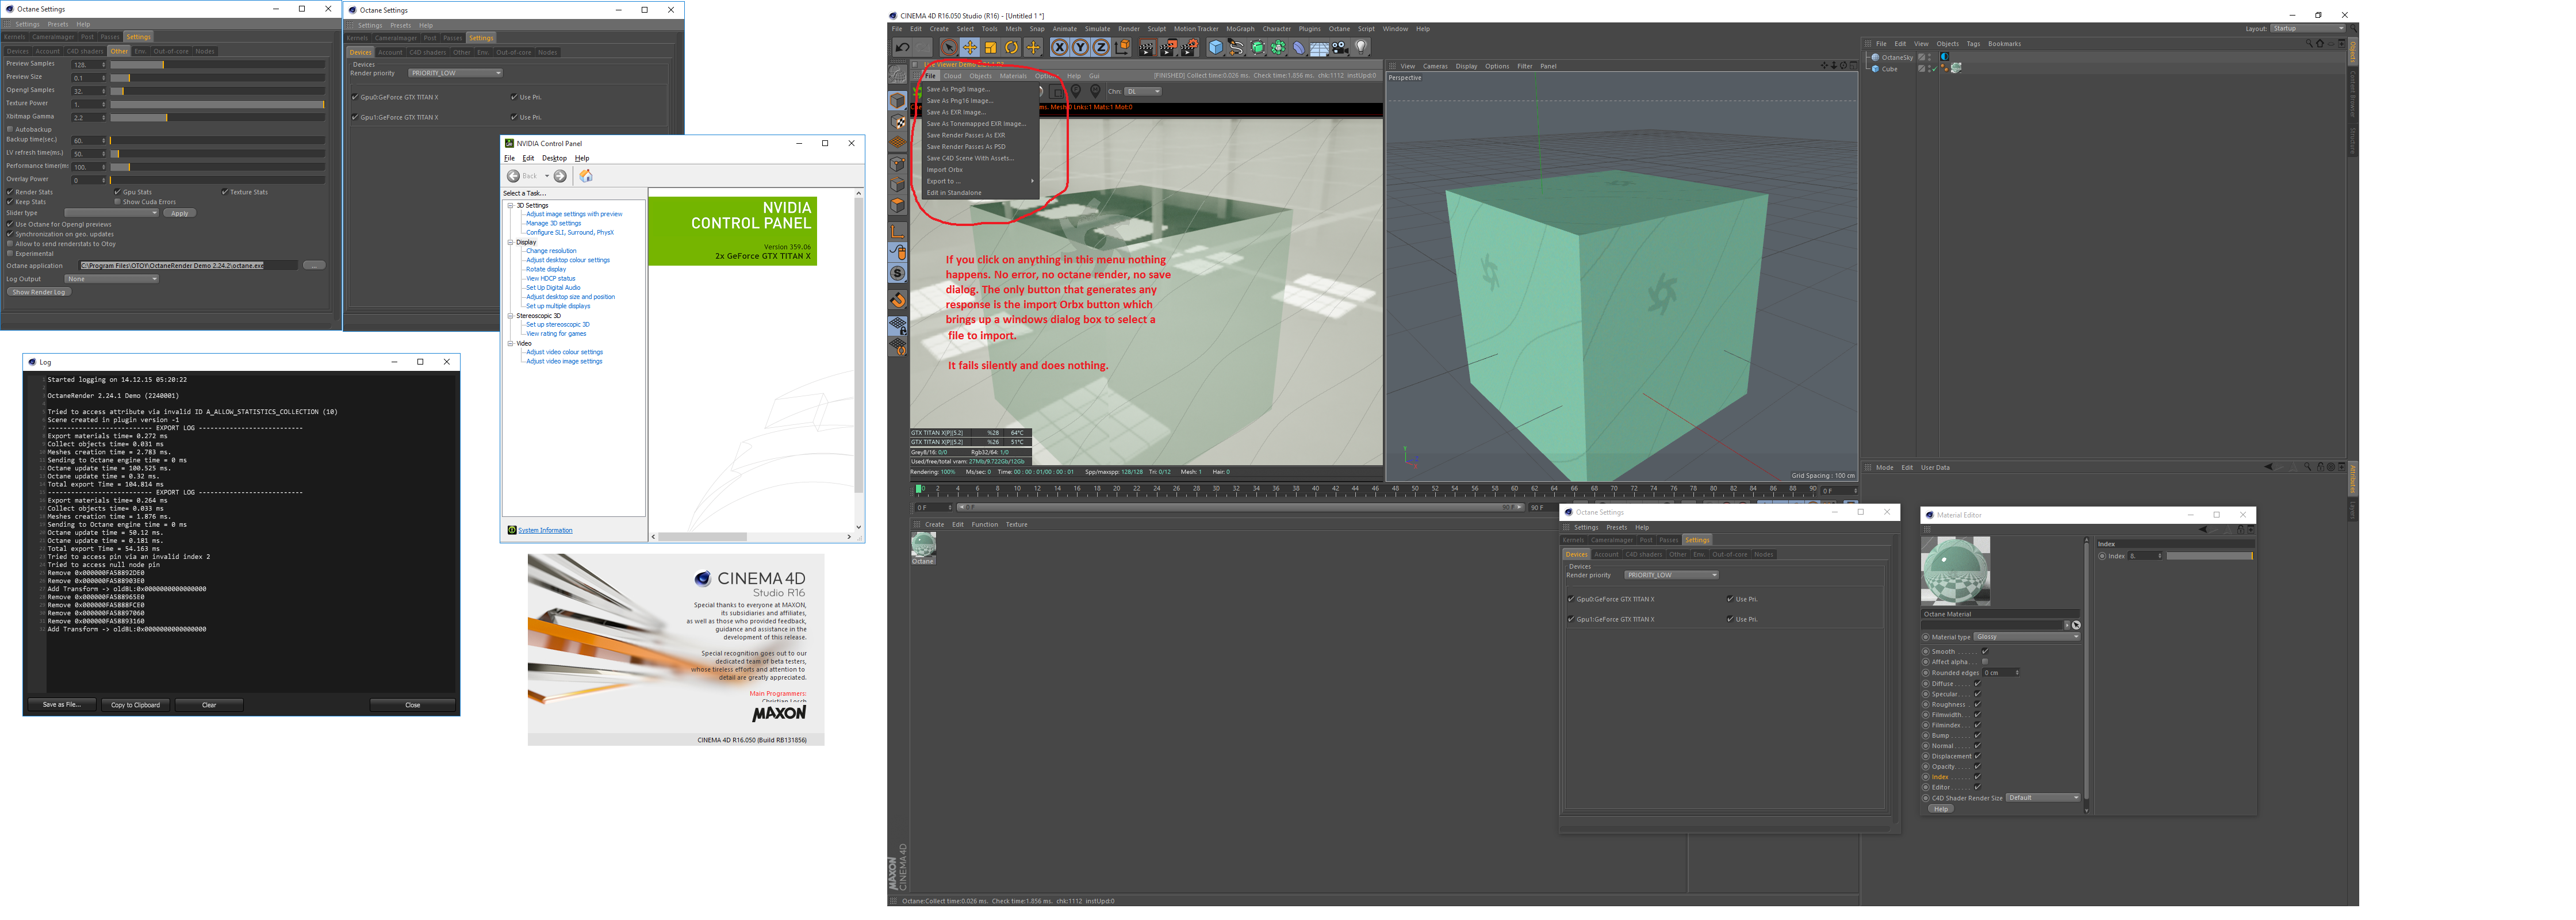2576x920 pixels.
Task: Click the light bulb Light object icon
Action: [x=1361, y=47]
